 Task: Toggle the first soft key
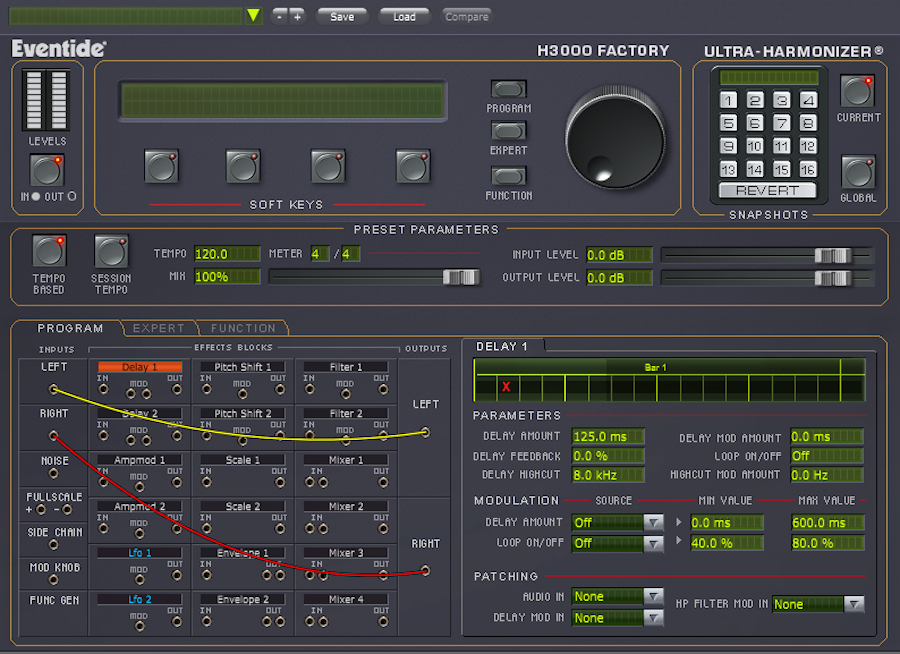162,167
